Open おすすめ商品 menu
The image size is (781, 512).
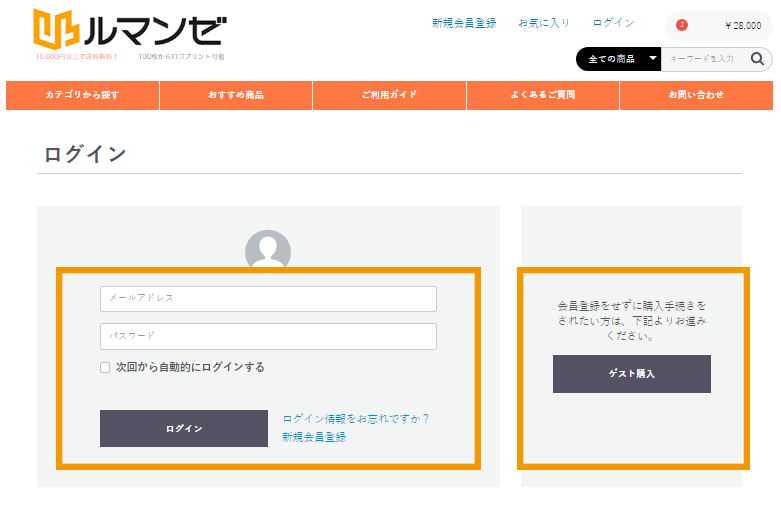(x=236, y=95)
